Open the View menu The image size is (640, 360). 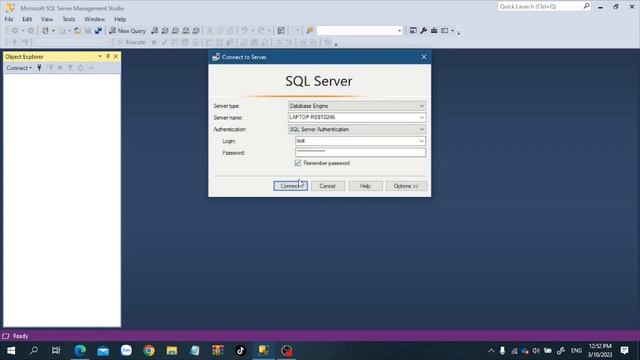[x=47, y=19]
